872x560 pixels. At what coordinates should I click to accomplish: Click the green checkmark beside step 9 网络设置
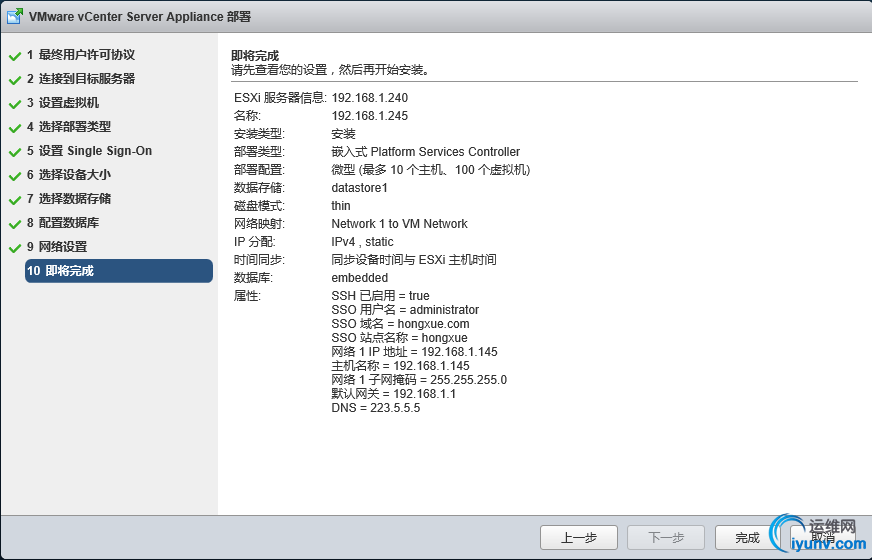15,249
